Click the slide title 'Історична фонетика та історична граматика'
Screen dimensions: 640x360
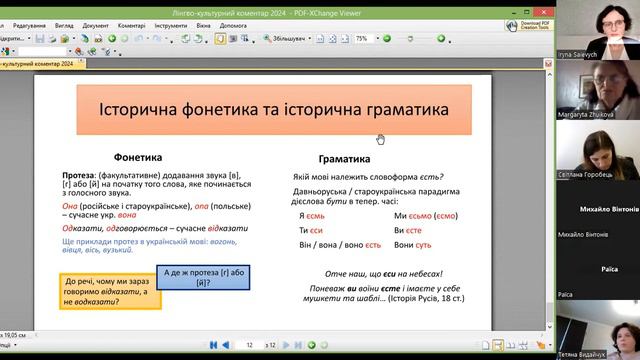pos(274,109)
